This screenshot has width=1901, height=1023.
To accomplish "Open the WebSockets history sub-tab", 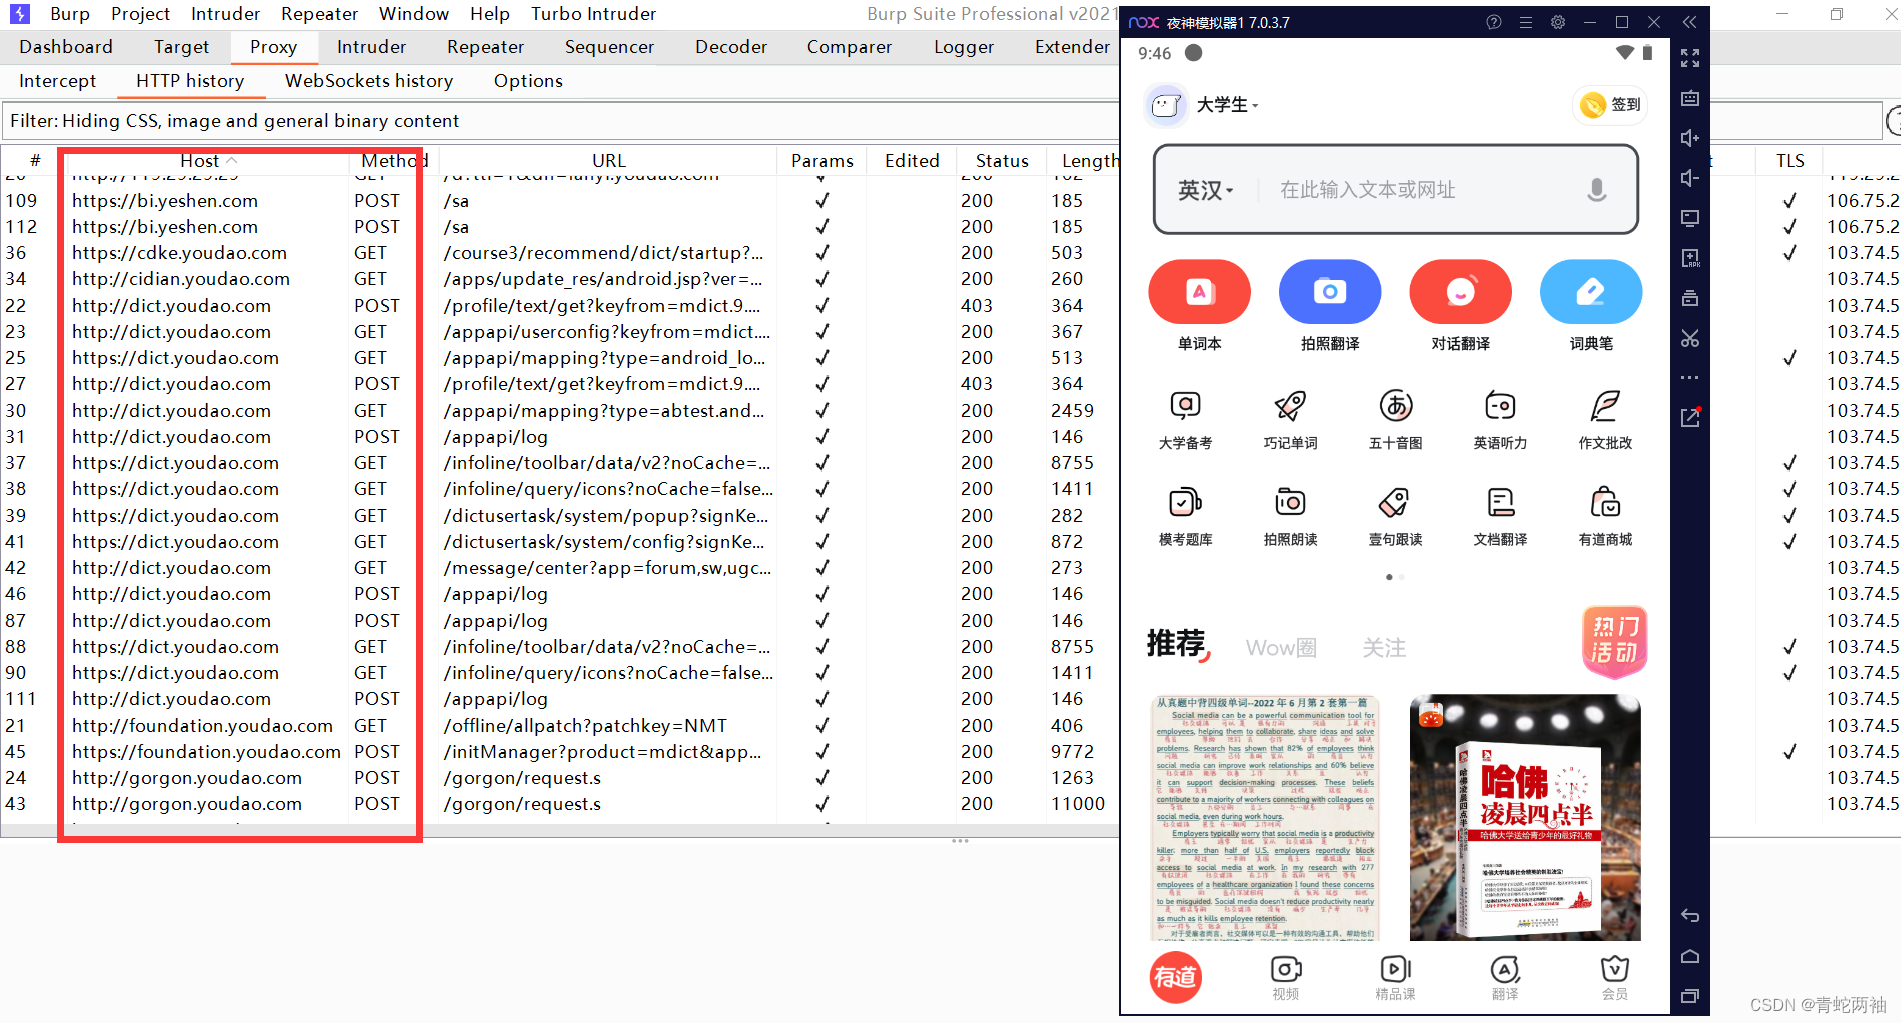I will click(x=369, y=81).
